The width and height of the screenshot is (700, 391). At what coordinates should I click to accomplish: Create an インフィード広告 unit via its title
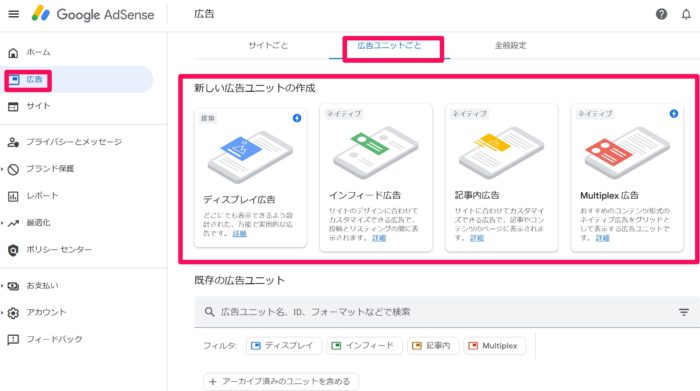(x=365, y=195)
